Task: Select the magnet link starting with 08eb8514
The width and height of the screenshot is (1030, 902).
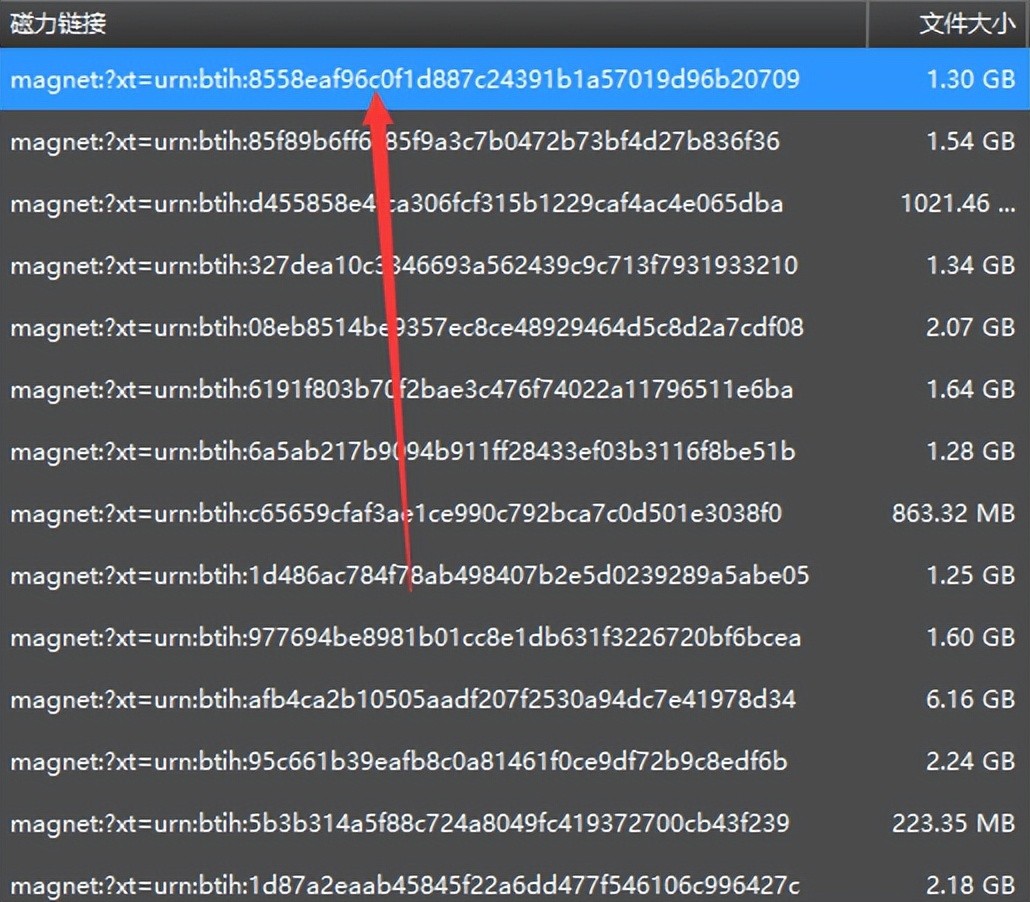Action: (x=406, y=328)
